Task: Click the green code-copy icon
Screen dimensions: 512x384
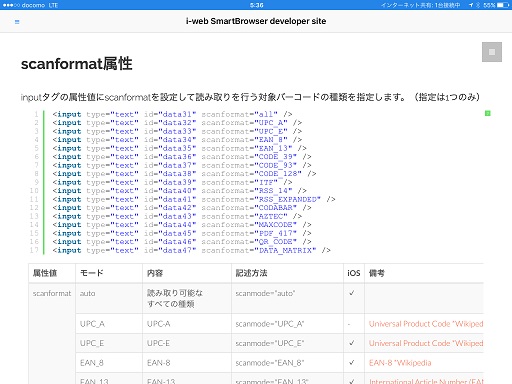Action: 487,114
